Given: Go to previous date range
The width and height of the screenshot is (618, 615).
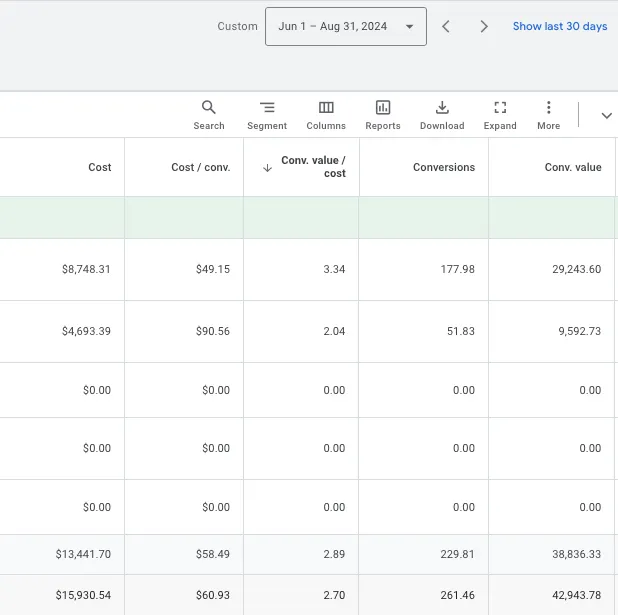Looking at the screenshot, I should click(446, 27).
